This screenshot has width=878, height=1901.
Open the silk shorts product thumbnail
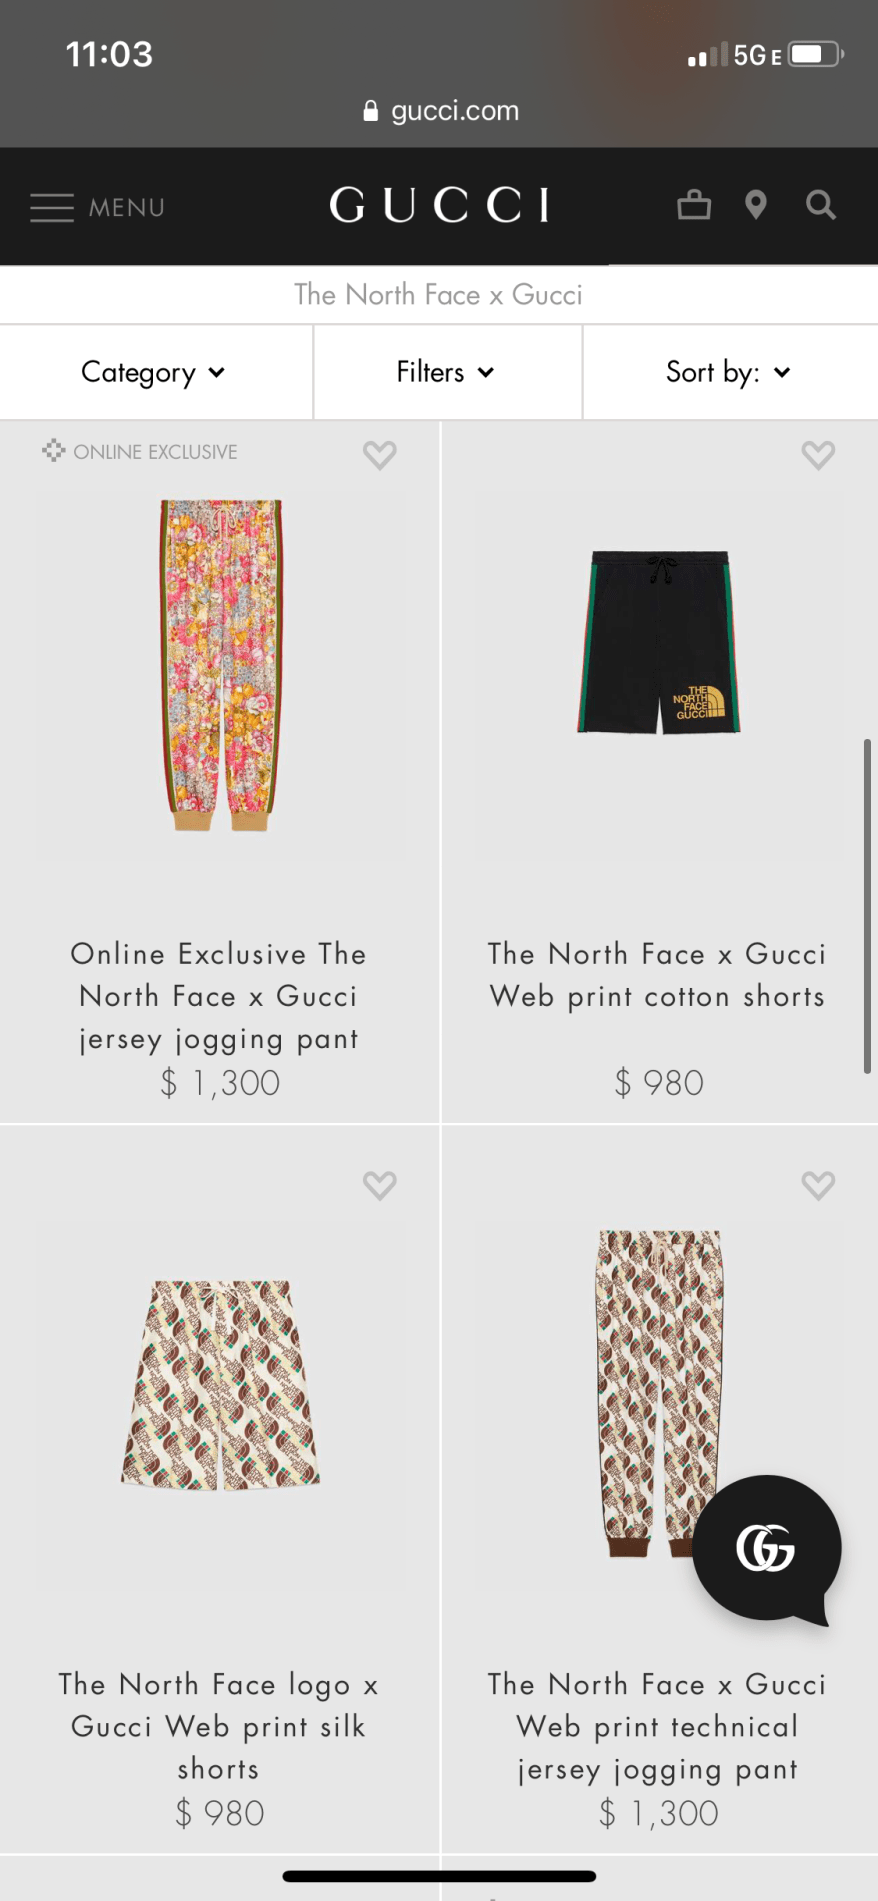pos(220,1385)
